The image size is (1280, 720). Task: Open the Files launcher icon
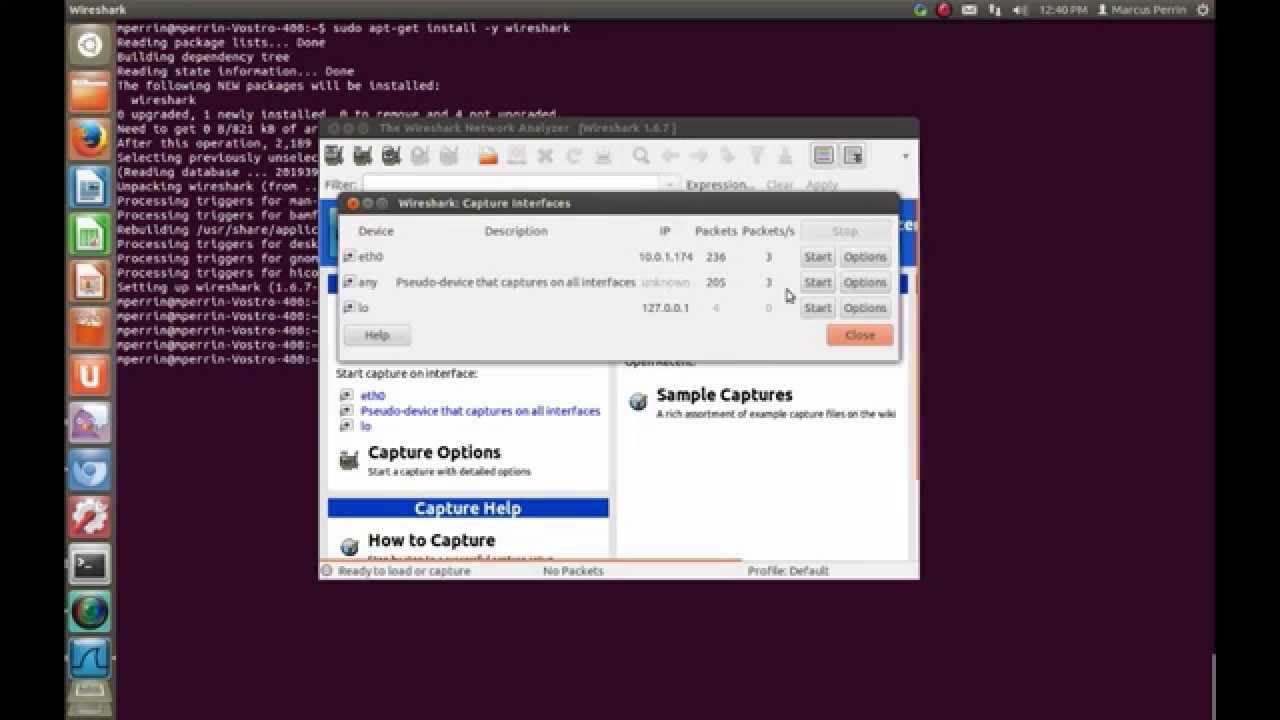tap(90, 93)
